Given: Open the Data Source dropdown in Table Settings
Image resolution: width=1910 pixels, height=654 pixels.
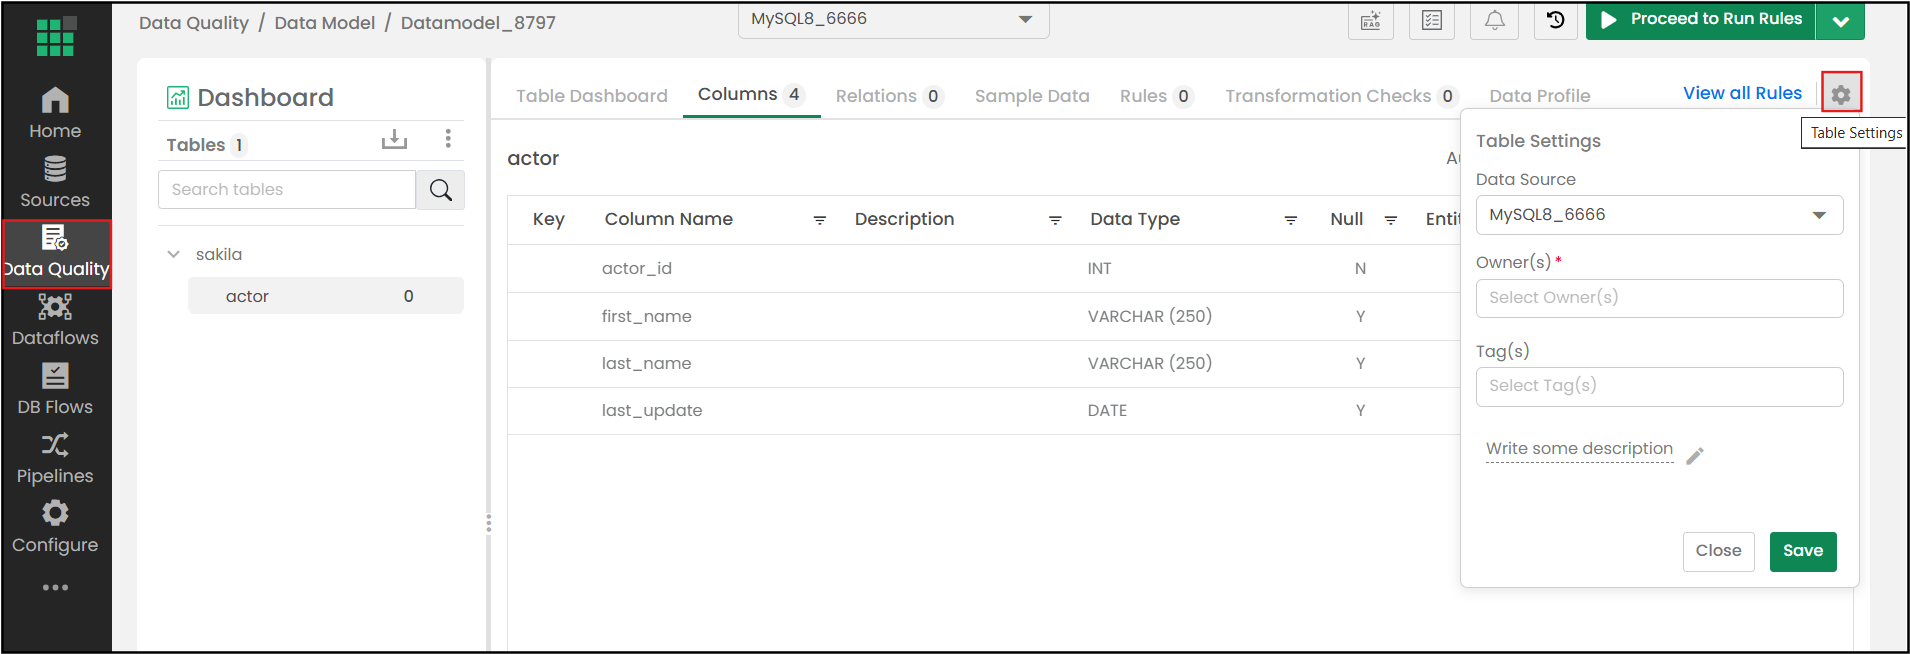Looking at the screenshot, I should point(1658,215).
